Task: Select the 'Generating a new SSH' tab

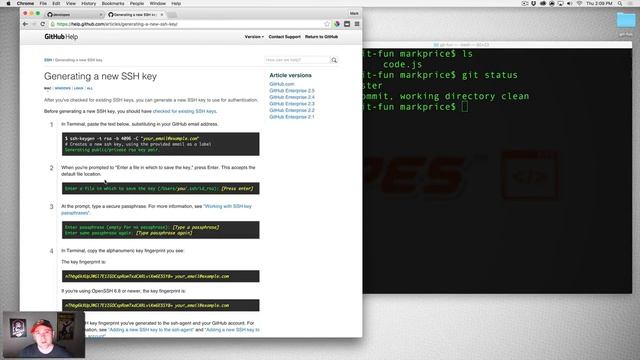Action: point(135,15)
